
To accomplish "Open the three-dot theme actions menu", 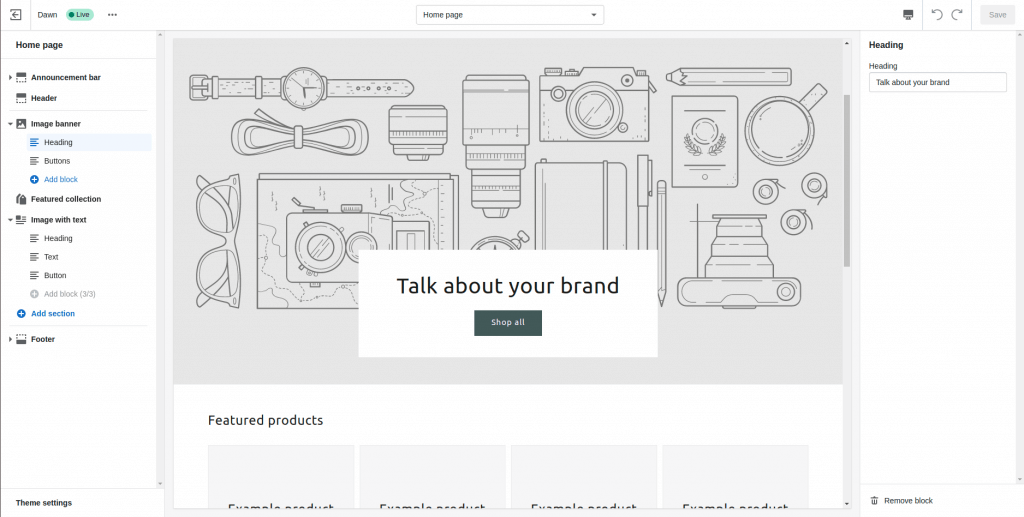I will point(112,14).
